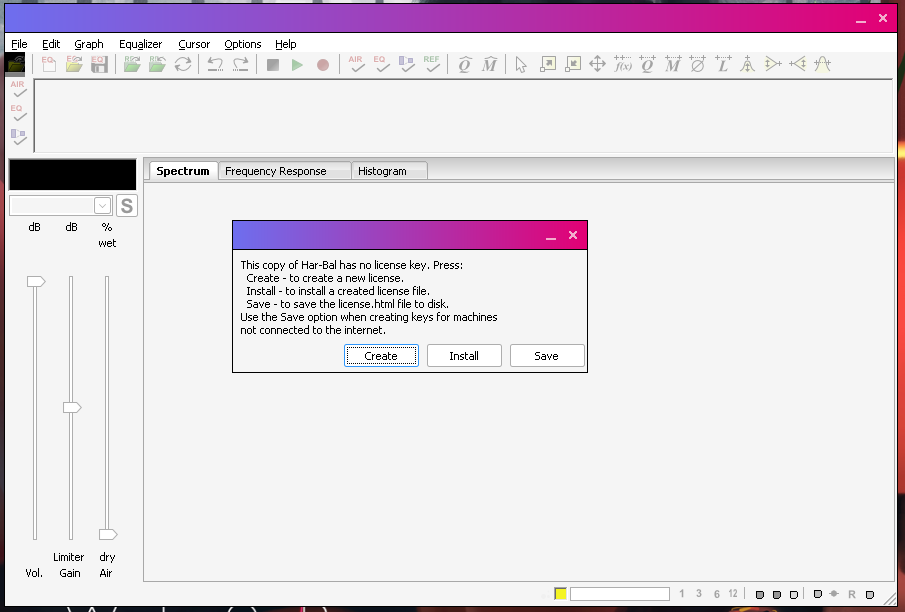Open an EQ filter file icon
This screenshot has width=905, height=612.
[x=74, y=64]
